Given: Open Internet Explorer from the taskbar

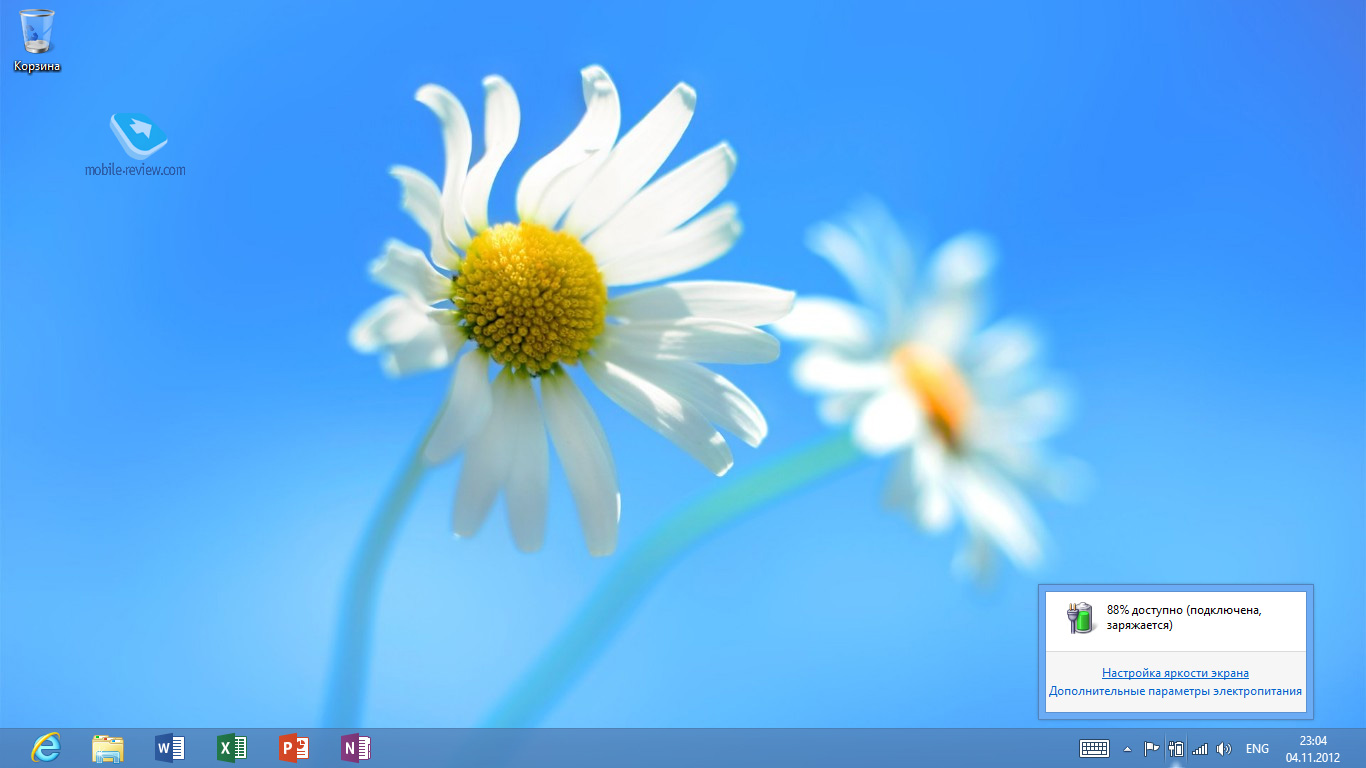Looking at the screenshot, I should (x=46, y=748).
